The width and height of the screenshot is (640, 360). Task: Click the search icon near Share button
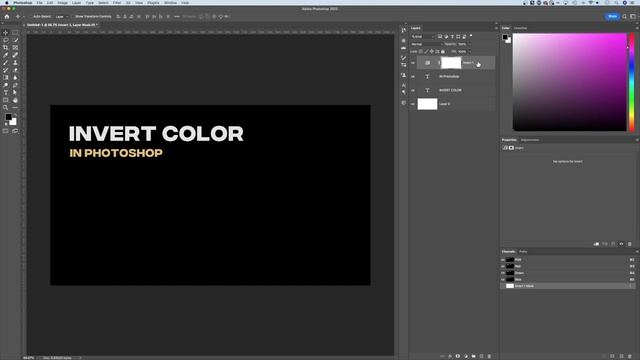624,16
